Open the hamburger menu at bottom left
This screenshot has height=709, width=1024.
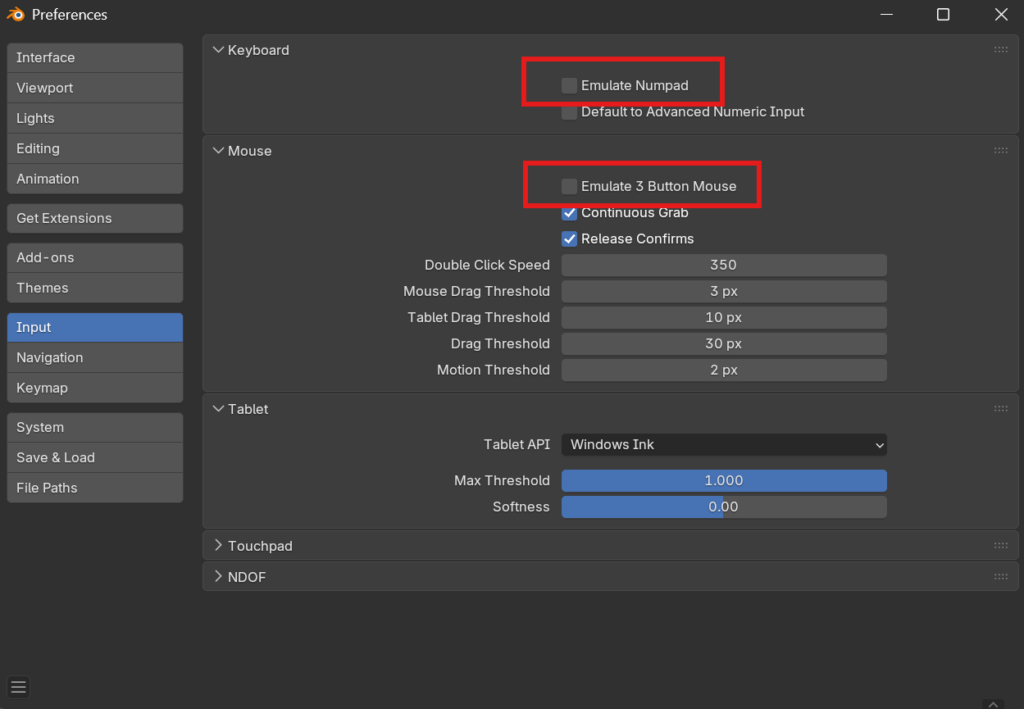click(18, 687)
